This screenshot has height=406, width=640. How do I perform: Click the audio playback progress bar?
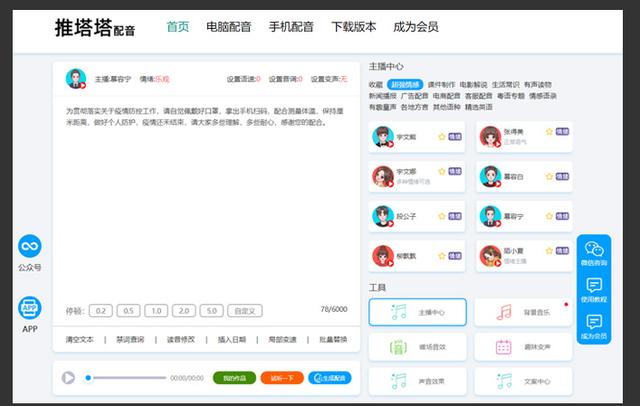click(x=130, y=378)
